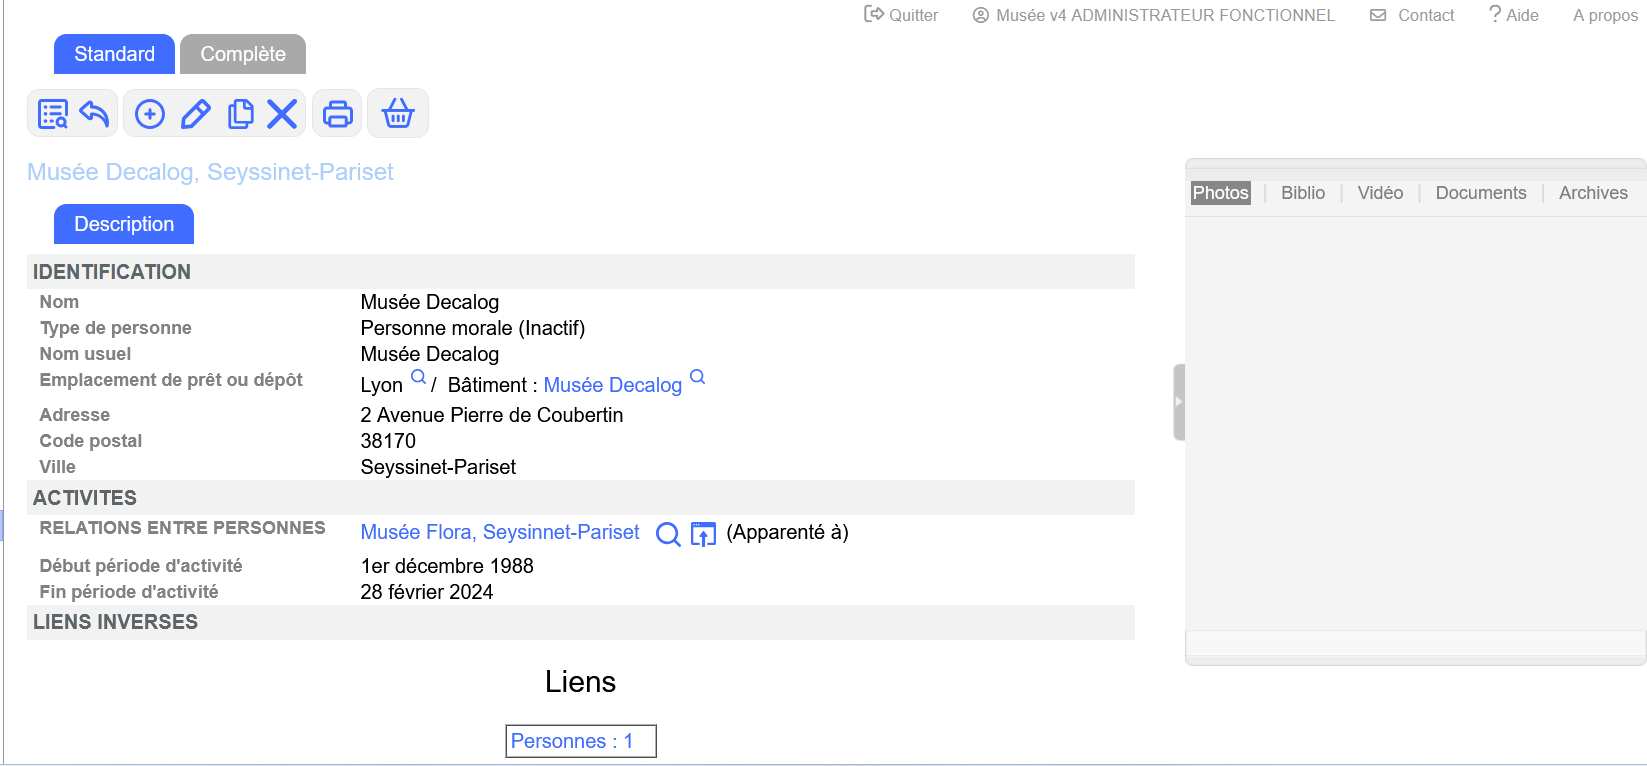
Task: Delete the record with X icon
Action: (282, 114)
